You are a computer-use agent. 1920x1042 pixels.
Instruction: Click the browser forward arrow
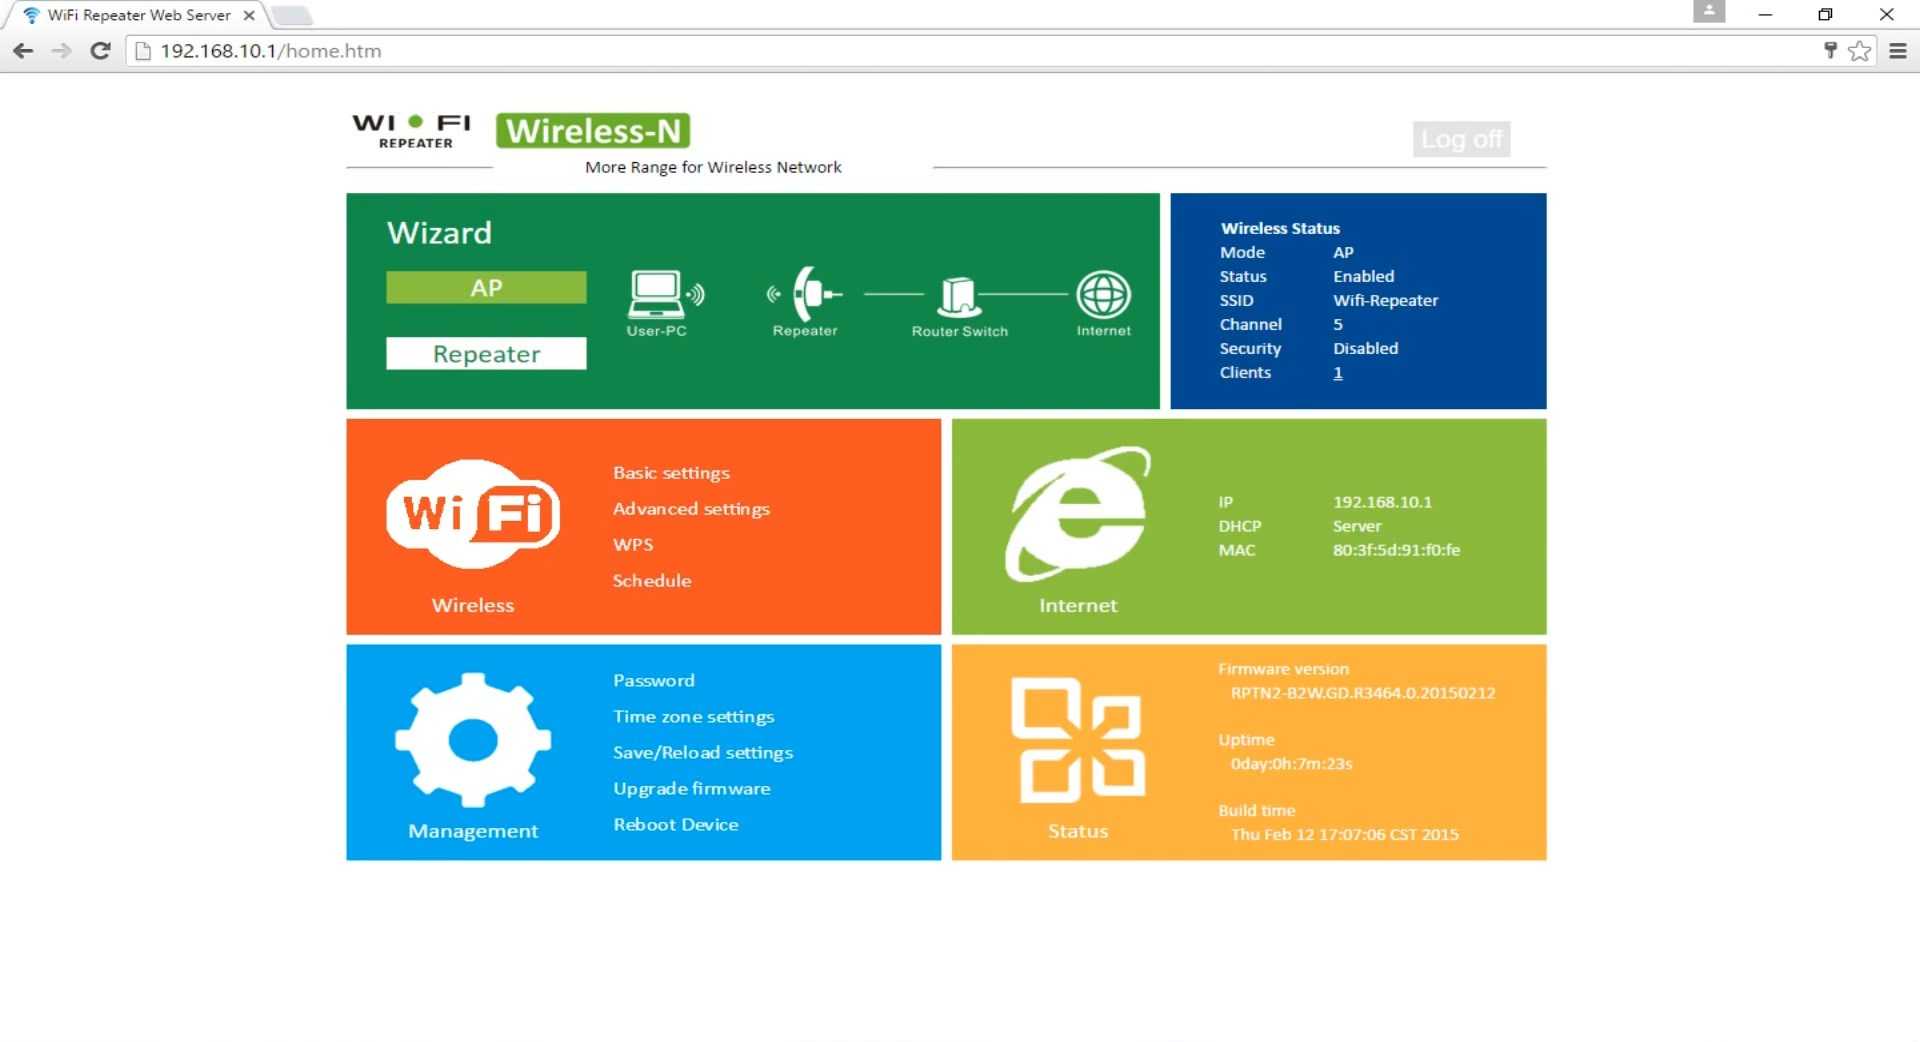61,51
